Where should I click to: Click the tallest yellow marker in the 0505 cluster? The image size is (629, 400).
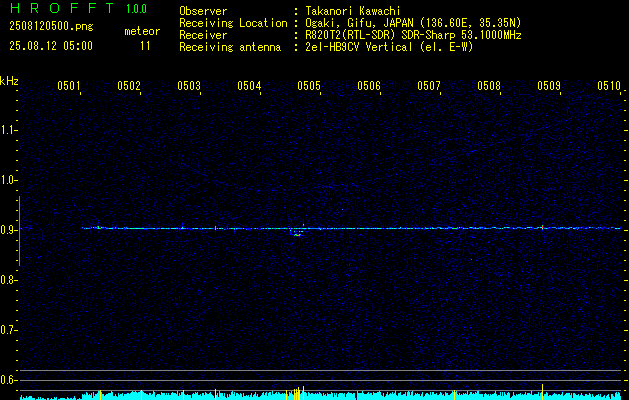point(303,393)
